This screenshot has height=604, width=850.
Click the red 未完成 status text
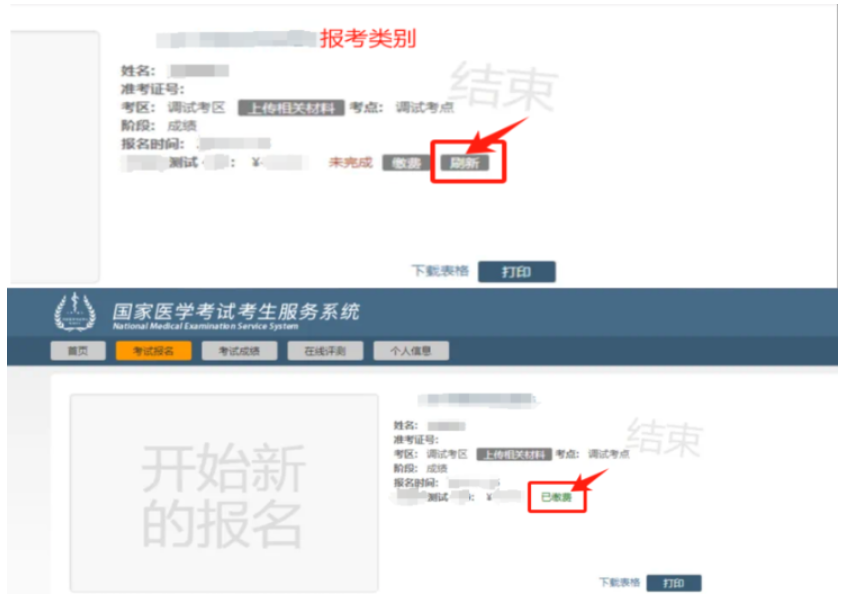tap(350, 162)
